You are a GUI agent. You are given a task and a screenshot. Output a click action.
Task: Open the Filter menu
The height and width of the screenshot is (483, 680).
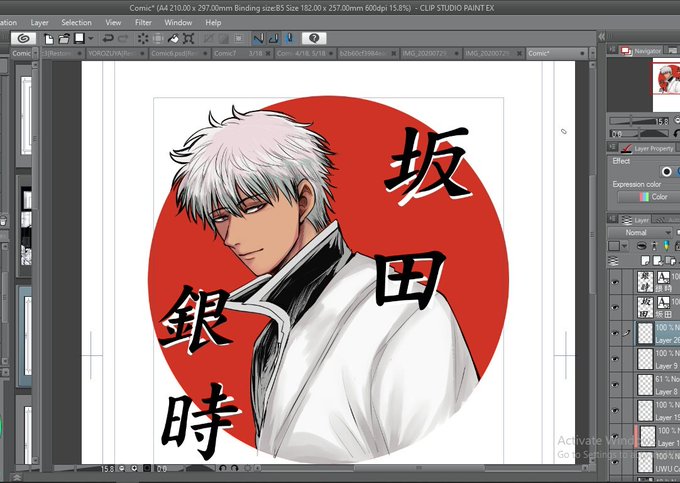pos(143,23)
